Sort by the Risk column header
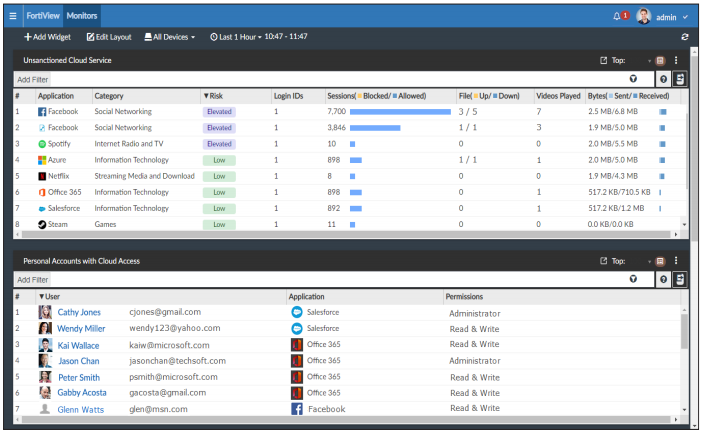Viewport: 702px width, 433px height. tap(213, 96)
